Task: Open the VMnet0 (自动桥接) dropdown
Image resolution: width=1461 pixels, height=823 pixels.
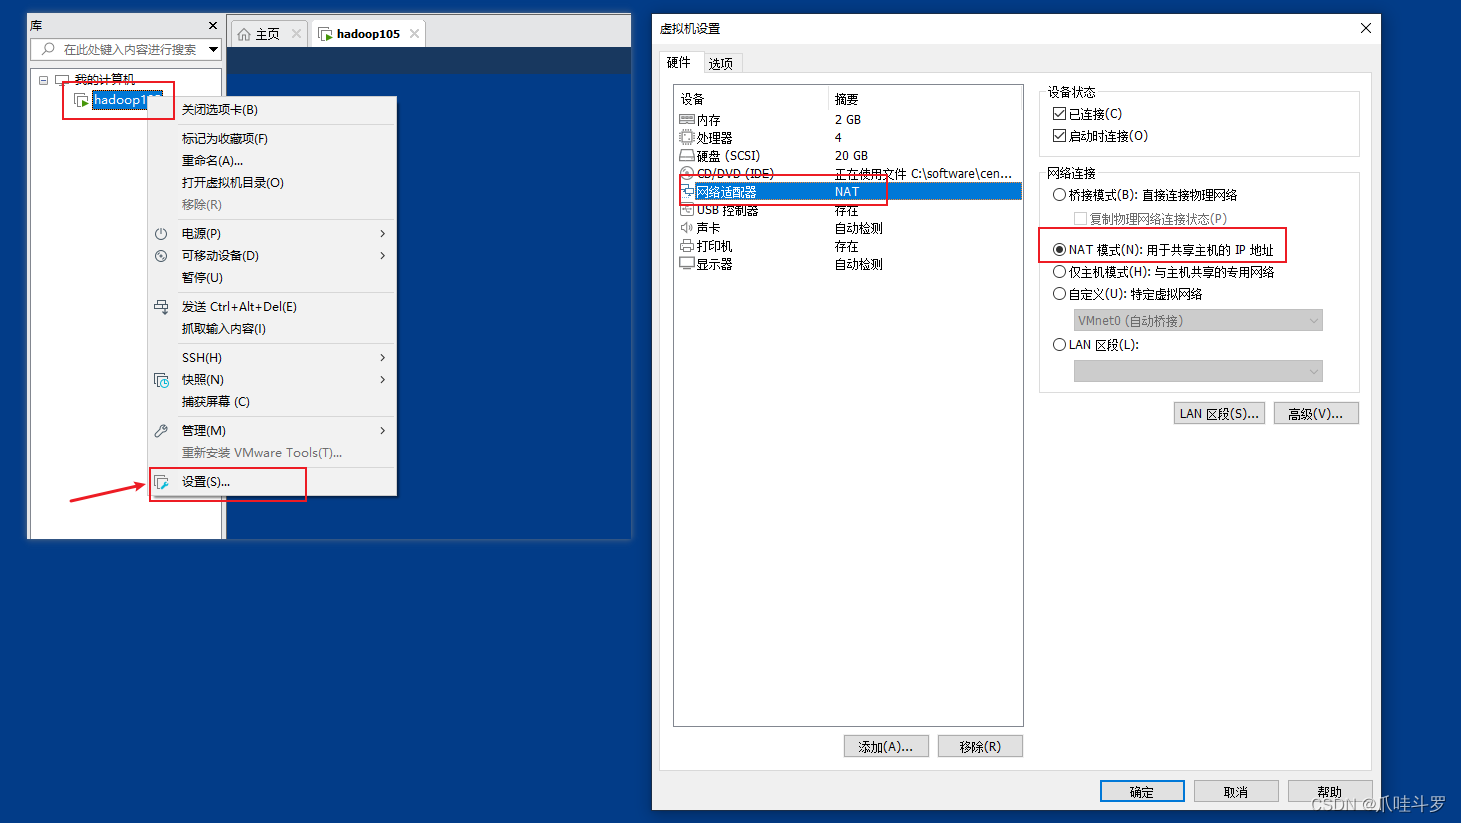Action: [x=1198, y=321]
